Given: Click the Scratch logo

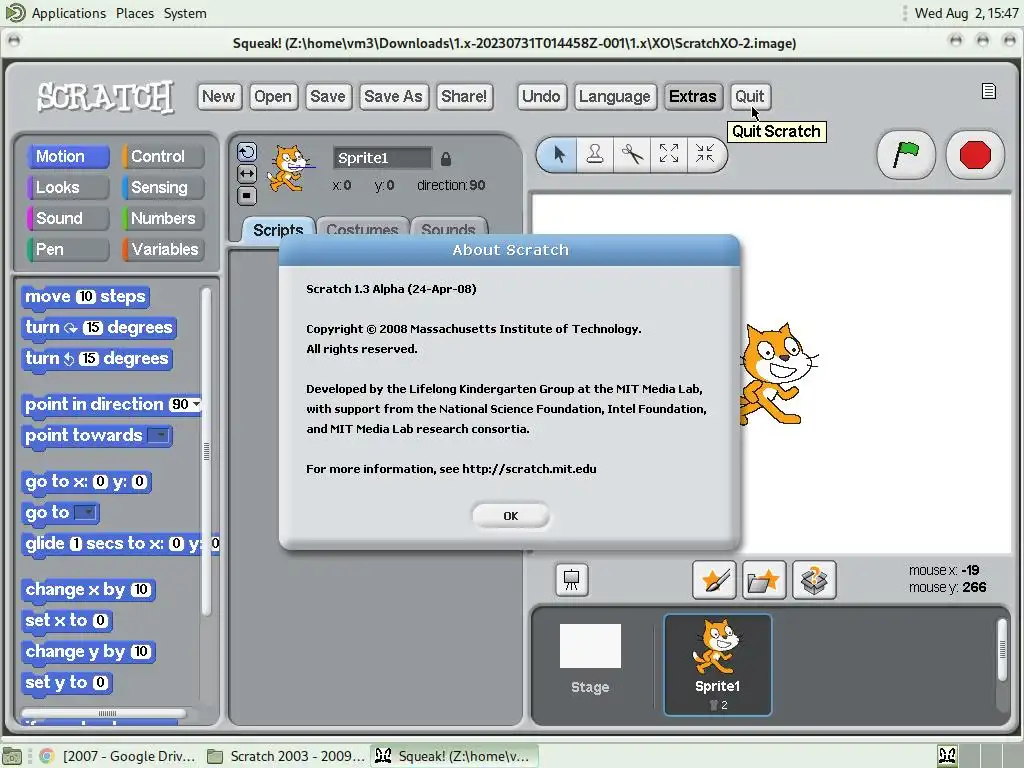Looking at the screenshot, I should tap(105, 97).
